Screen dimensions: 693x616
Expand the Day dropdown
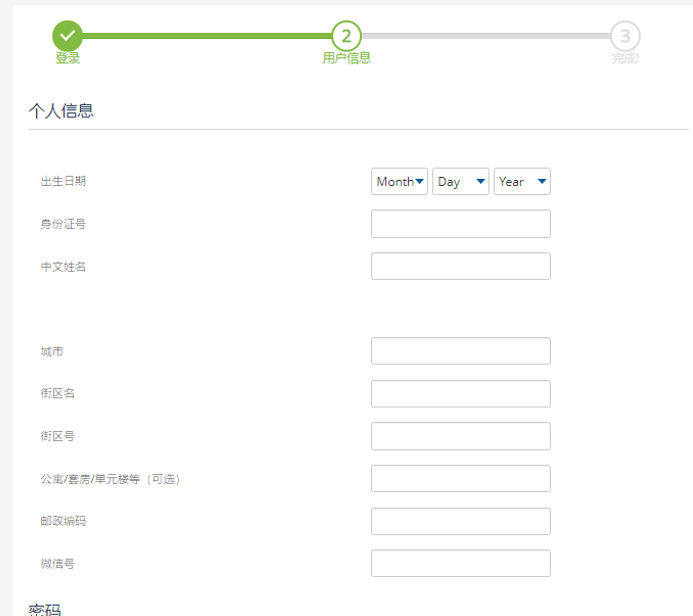tap(461, 181)
